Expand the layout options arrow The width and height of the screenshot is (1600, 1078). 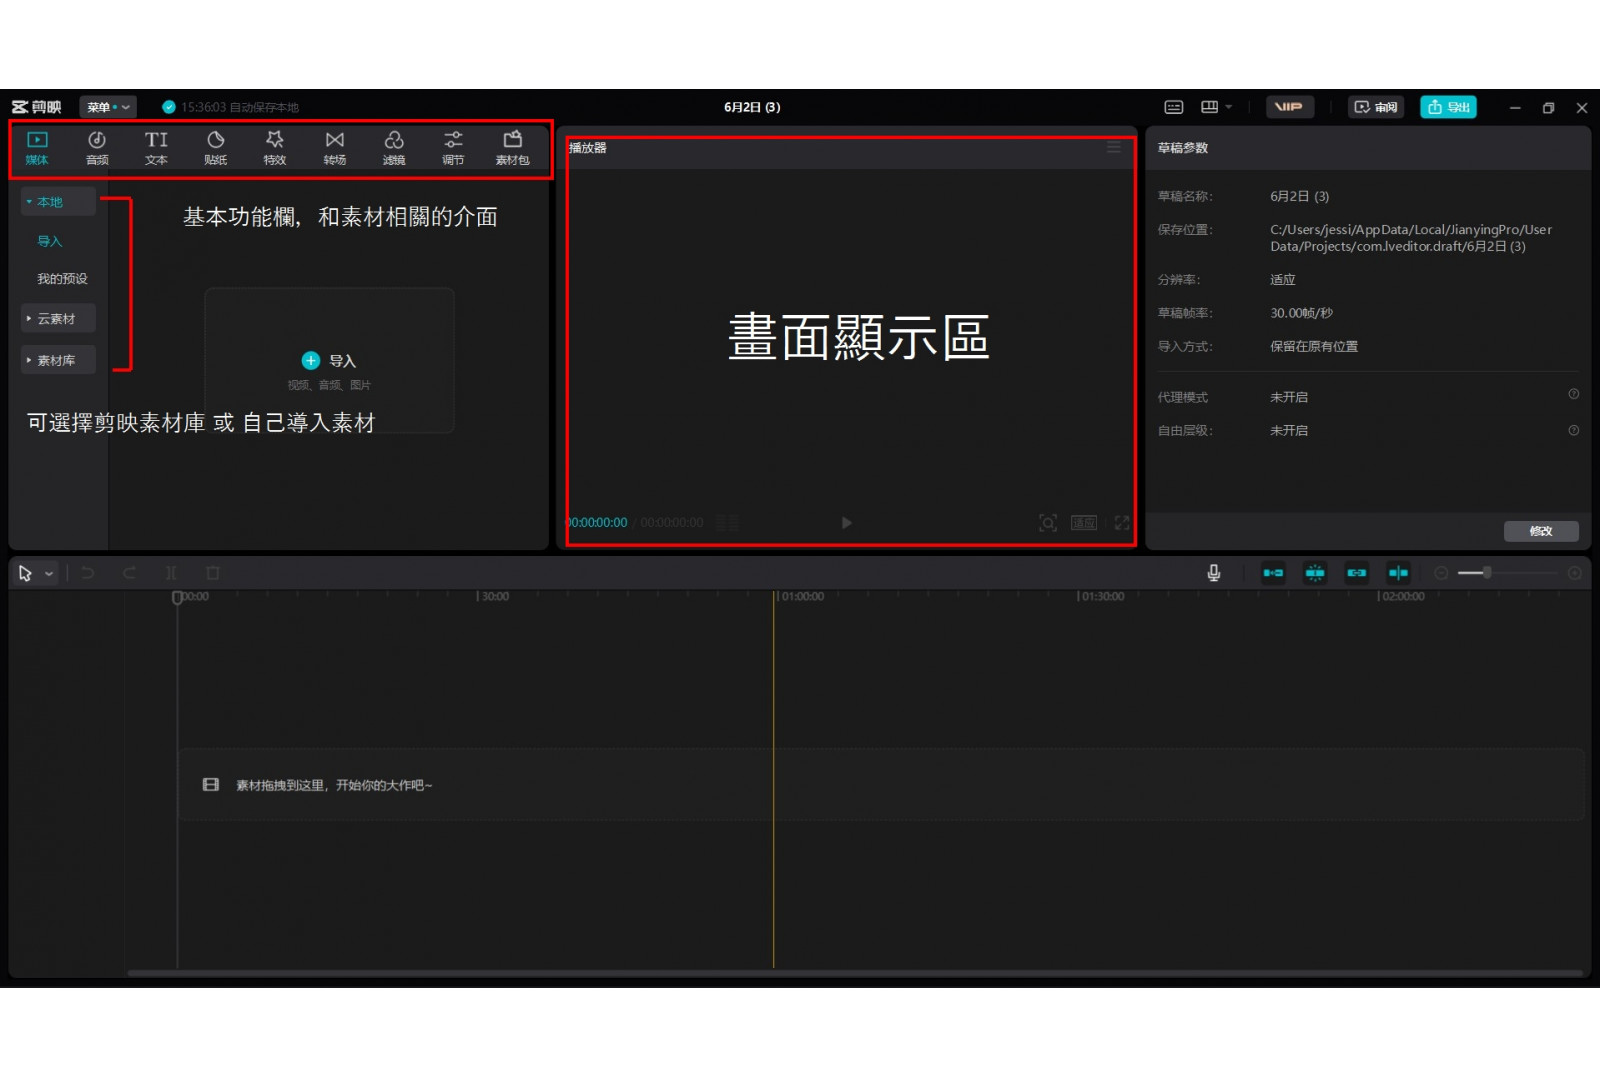[x=1229, y=107]
